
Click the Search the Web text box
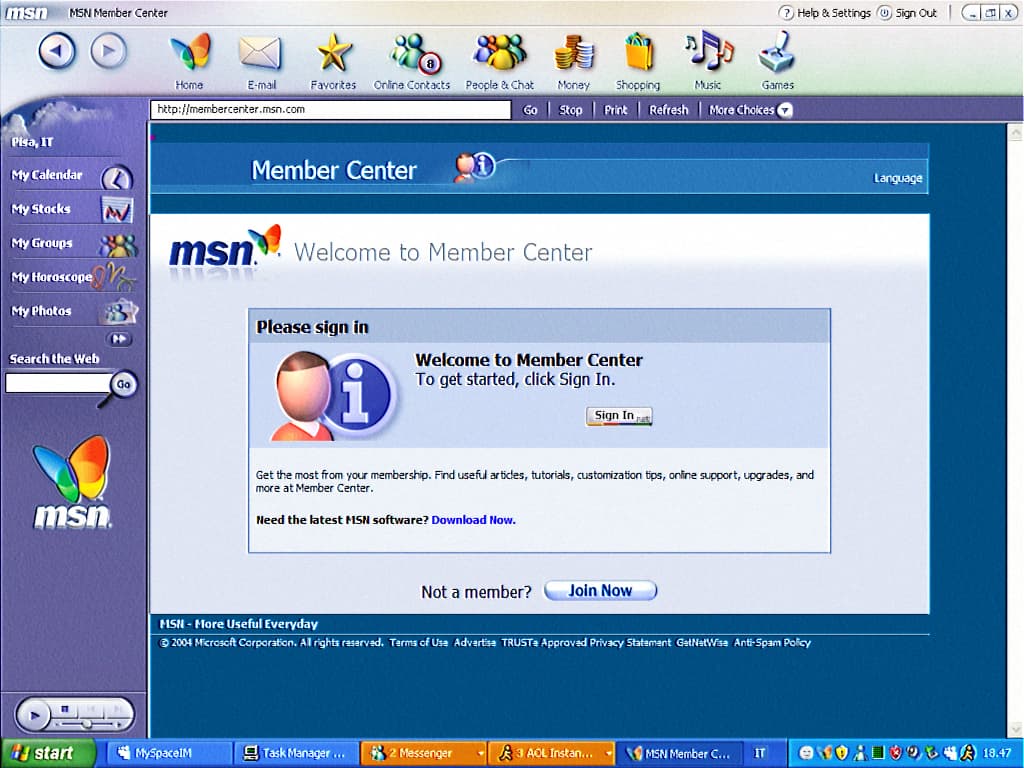[56, 383]
